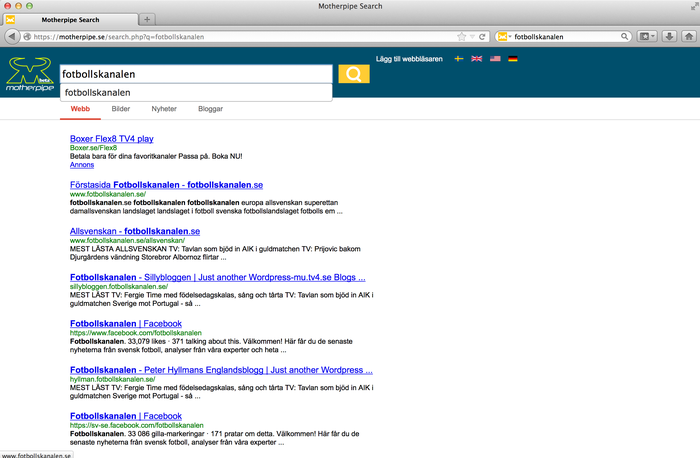The width and height of the screenshot is (700, 458).
Task: Click the yellow Motherpipe search button
Action: [354, 74]
